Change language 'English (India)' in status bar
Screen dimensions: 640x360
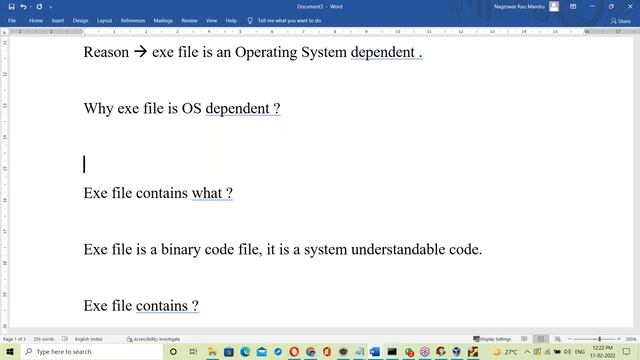click(x=89, y=339)
